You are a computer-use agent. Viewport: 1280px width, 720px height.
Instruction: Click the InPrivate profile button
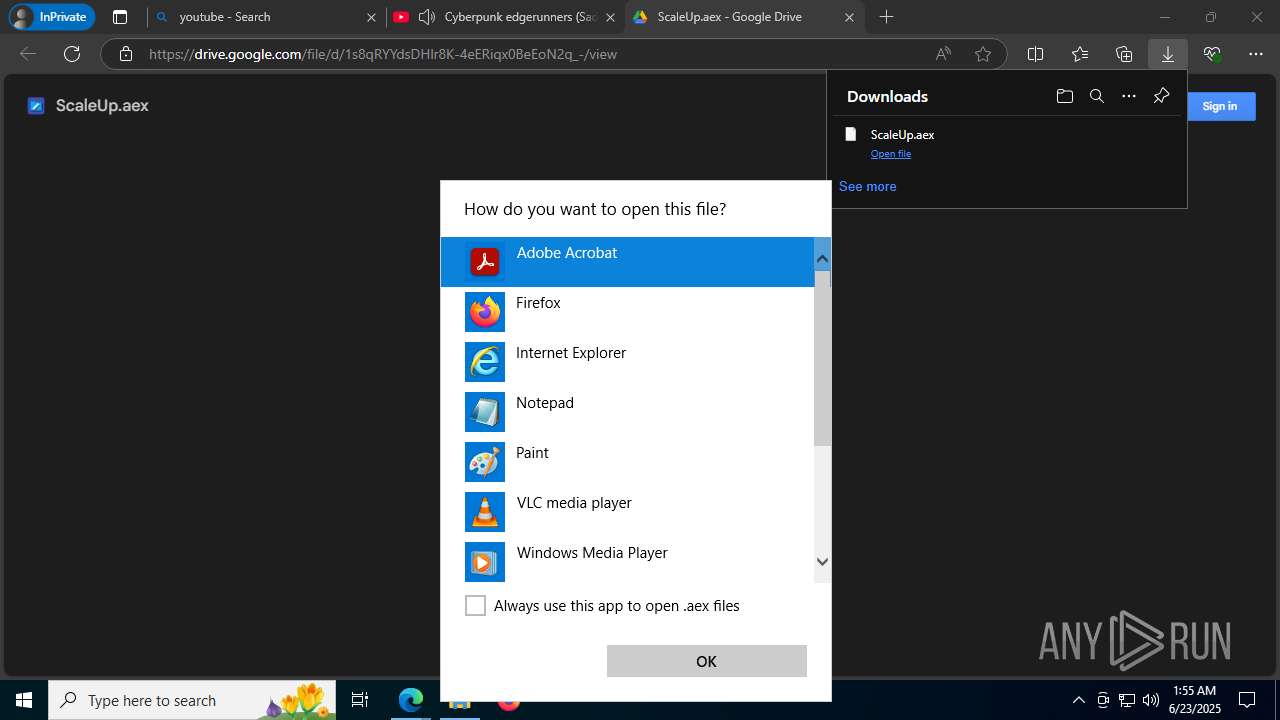point(51,17)
